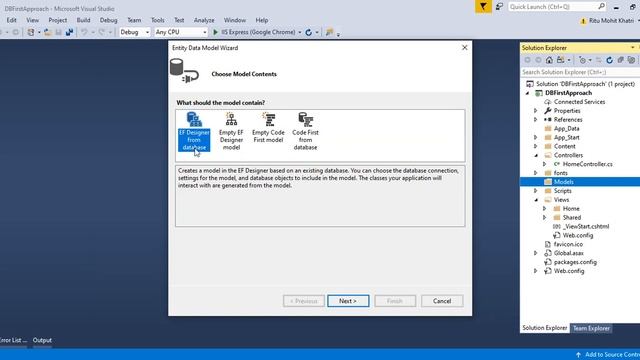Open the Analyze menu
This screenshot has height=360, width=640.
coord(204,20)
